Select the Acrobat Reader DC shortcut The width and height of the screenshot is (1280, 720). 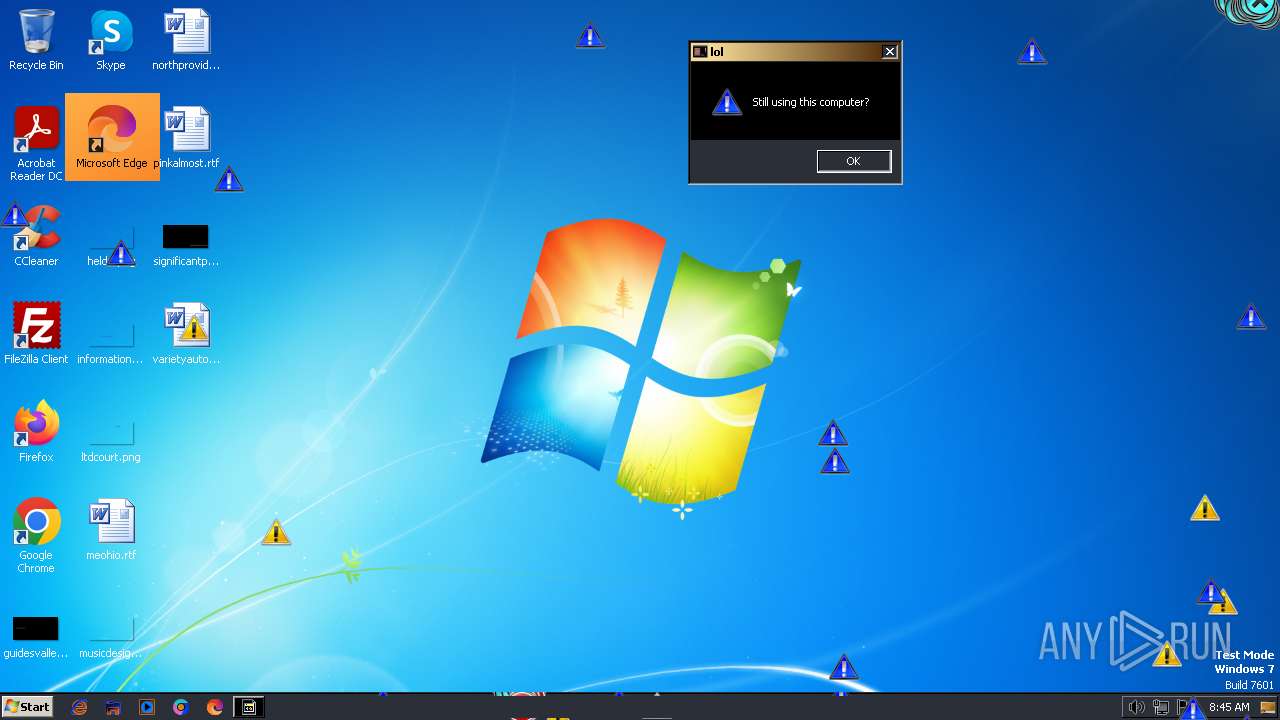click(36, 144)
